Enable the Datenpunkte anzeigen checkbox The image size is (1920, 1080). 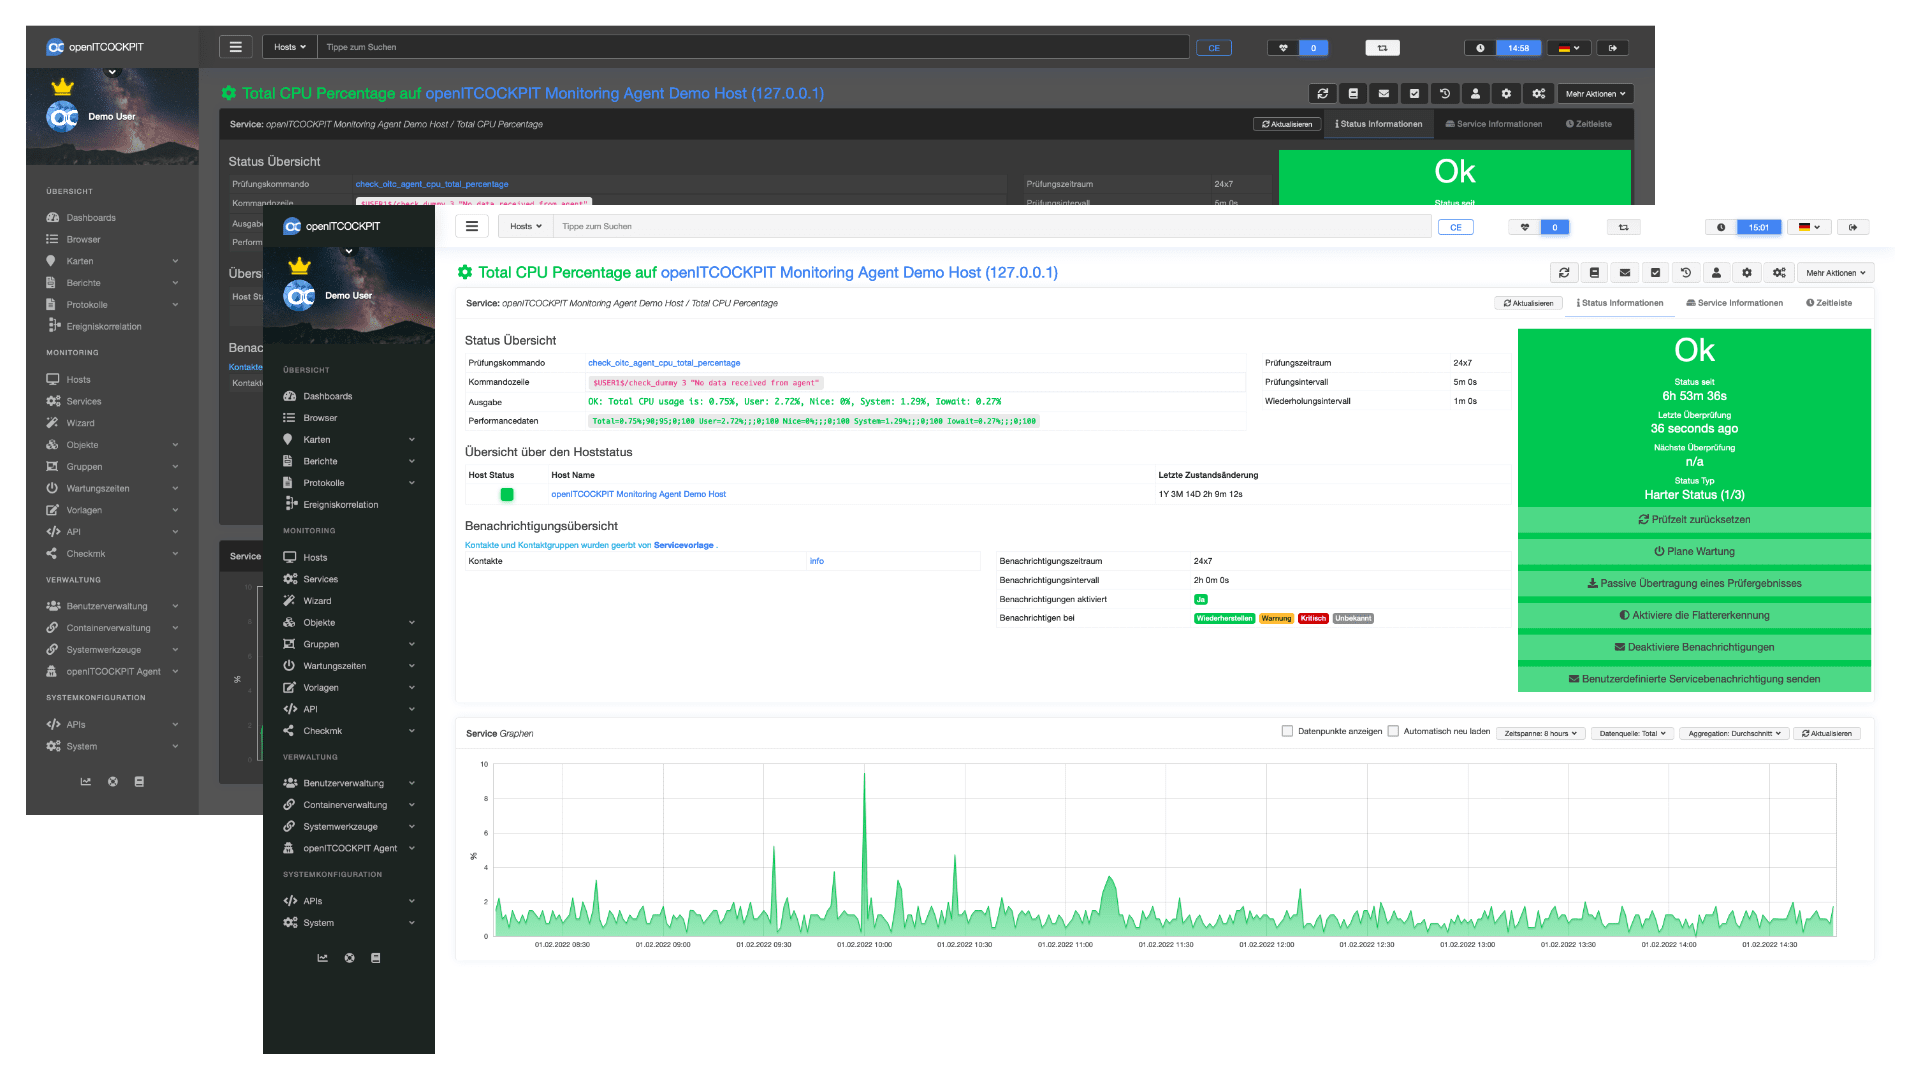pos(1288,731)
